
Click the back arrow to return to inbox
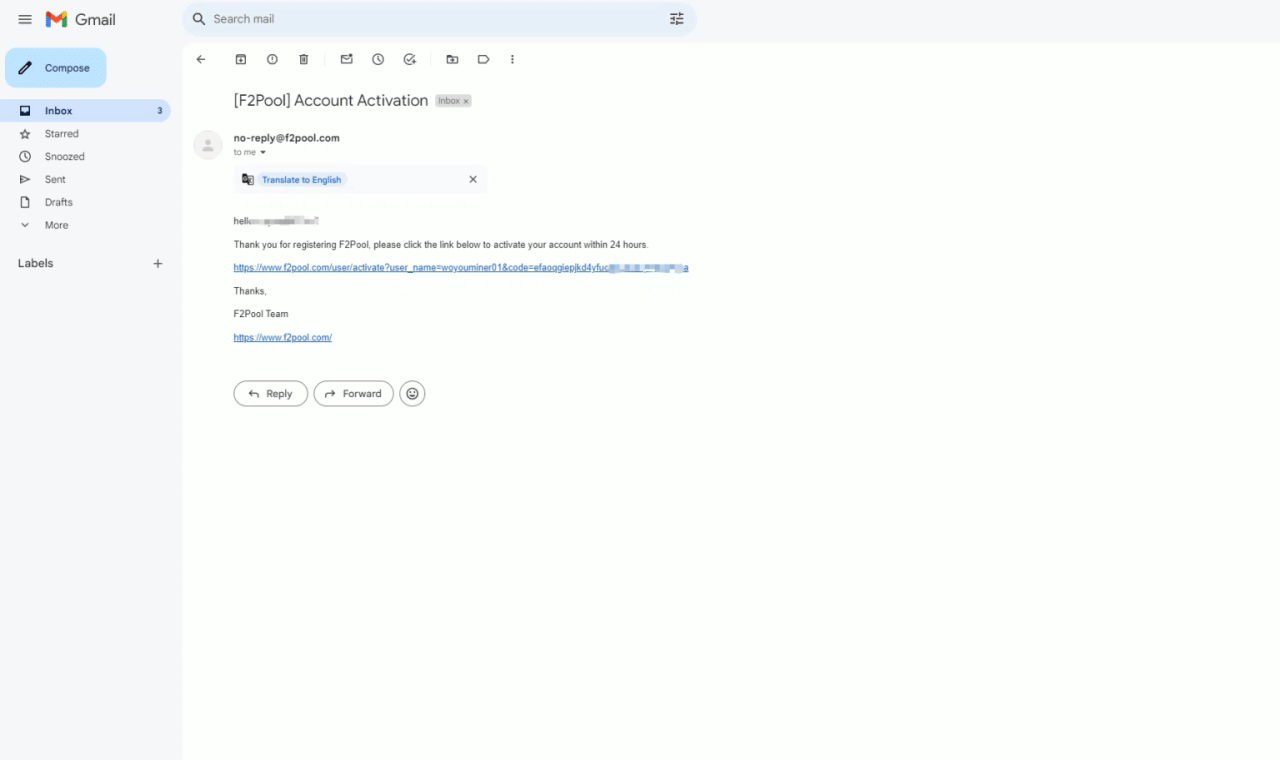coord(201,60)
